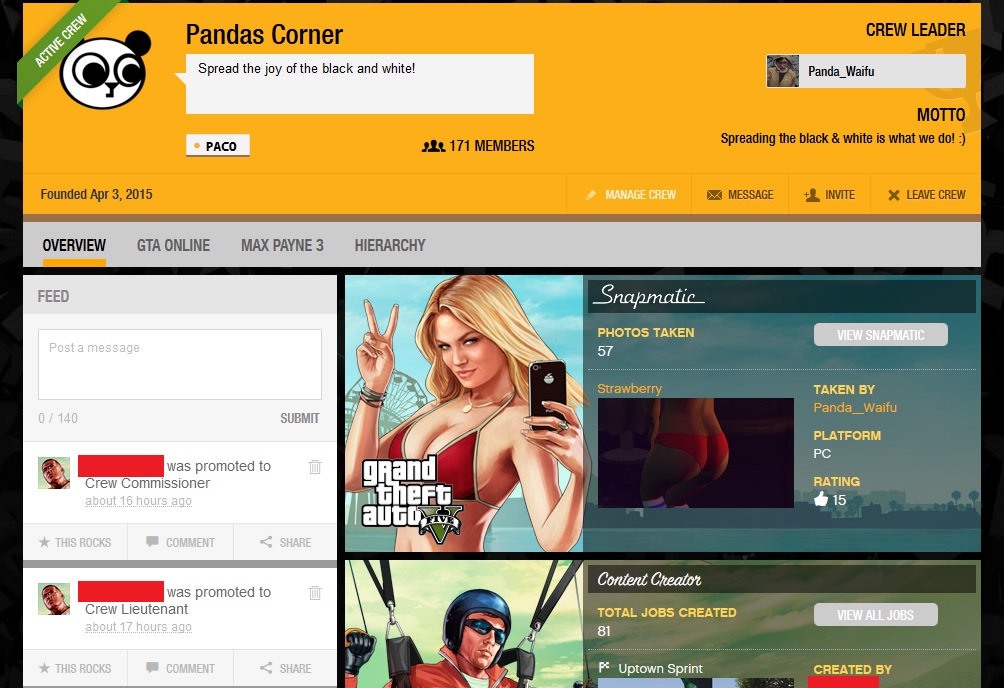Click star icon on Commissioner post
Viewport: 1004px width, 688px height.
[44, 542]
